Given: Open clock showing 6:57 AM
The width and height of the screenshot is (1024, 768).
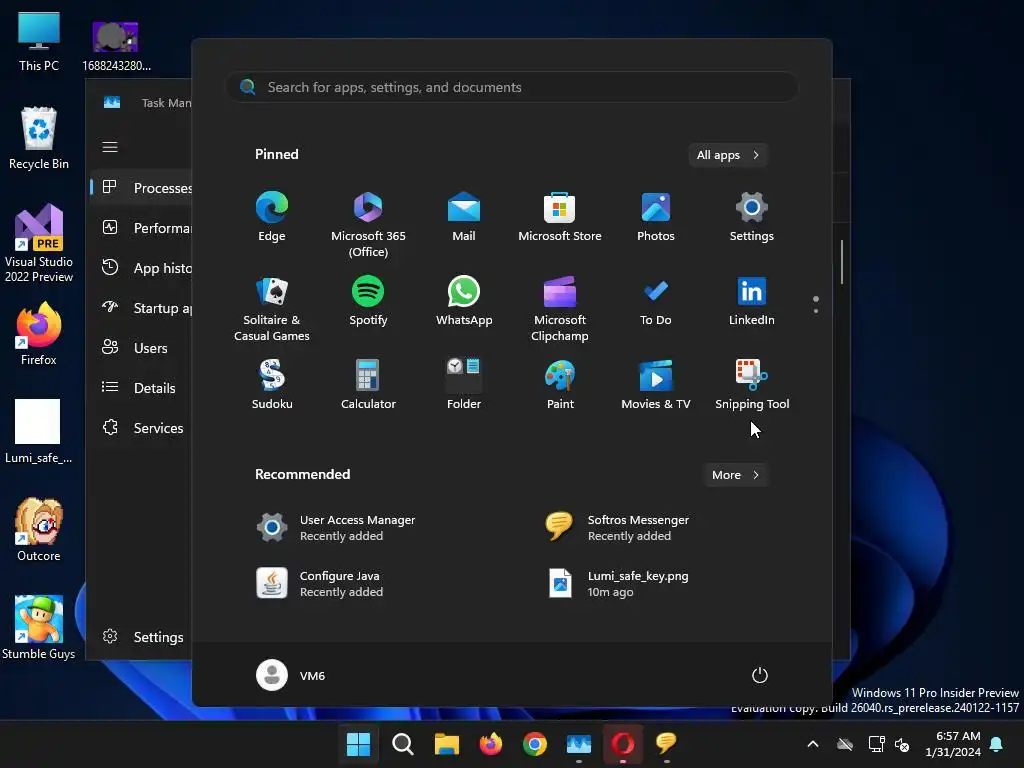Looking at the screenshot, I should (953, 744).
